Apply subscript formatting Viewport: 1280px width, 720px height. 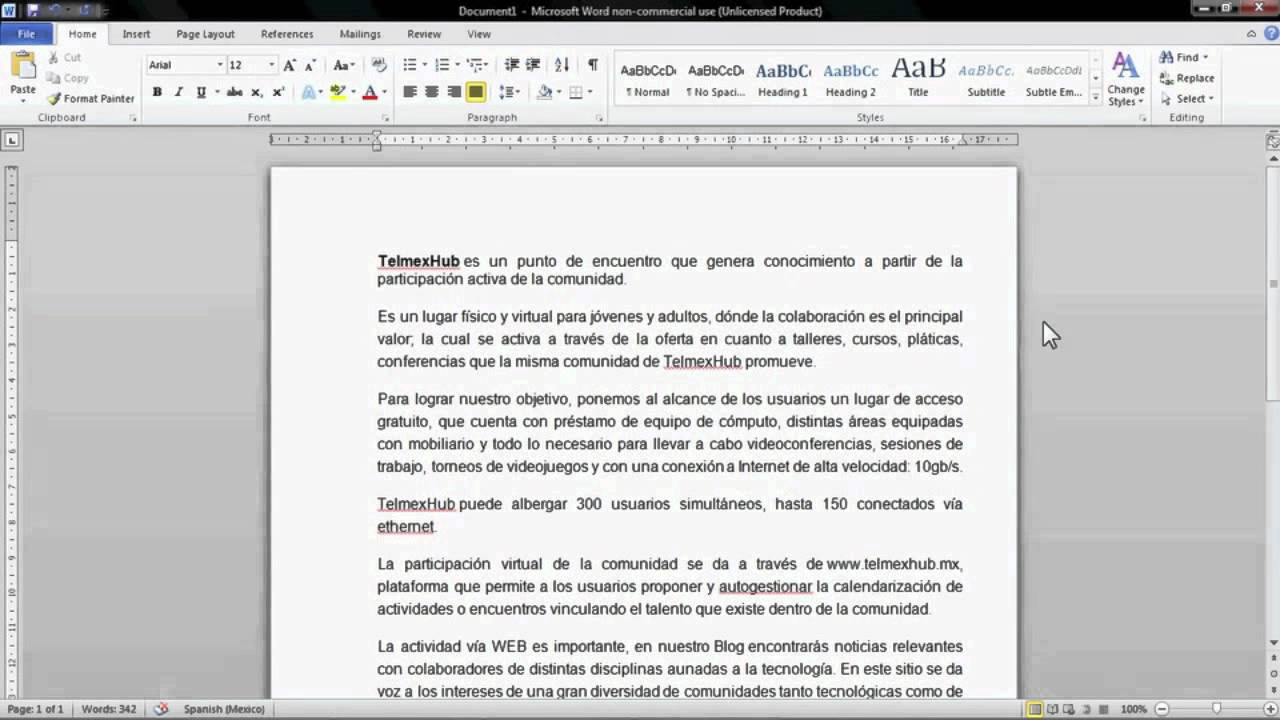257,92
